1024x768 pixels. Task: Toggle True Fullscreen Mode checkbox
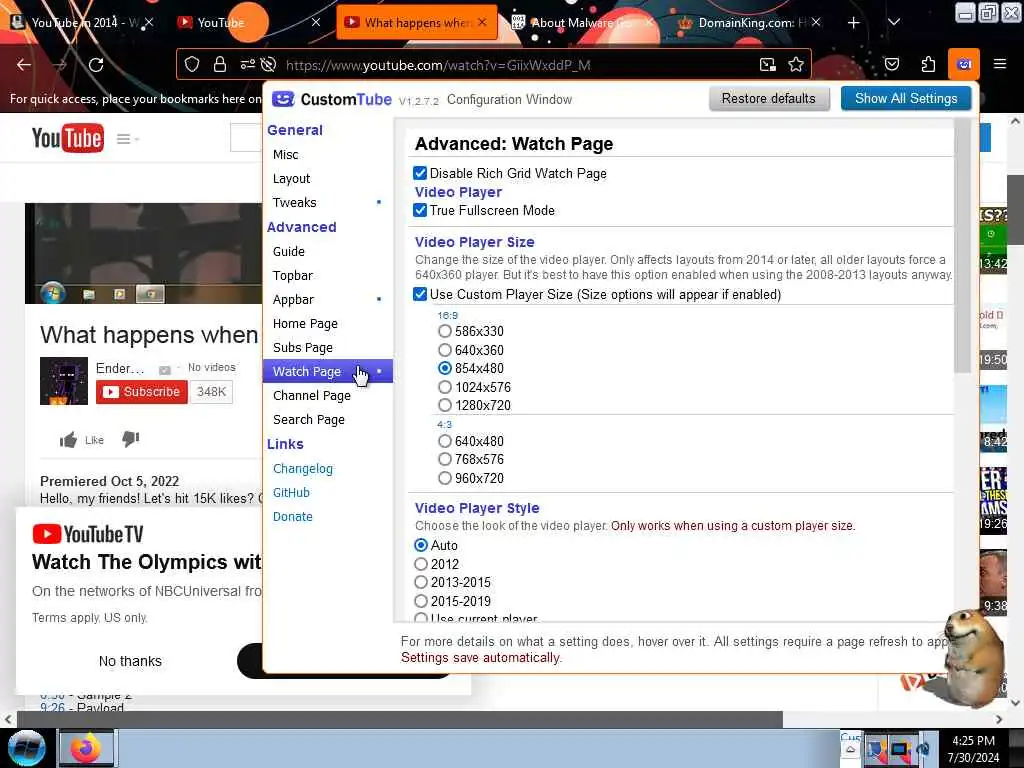(x=420, y=210)
